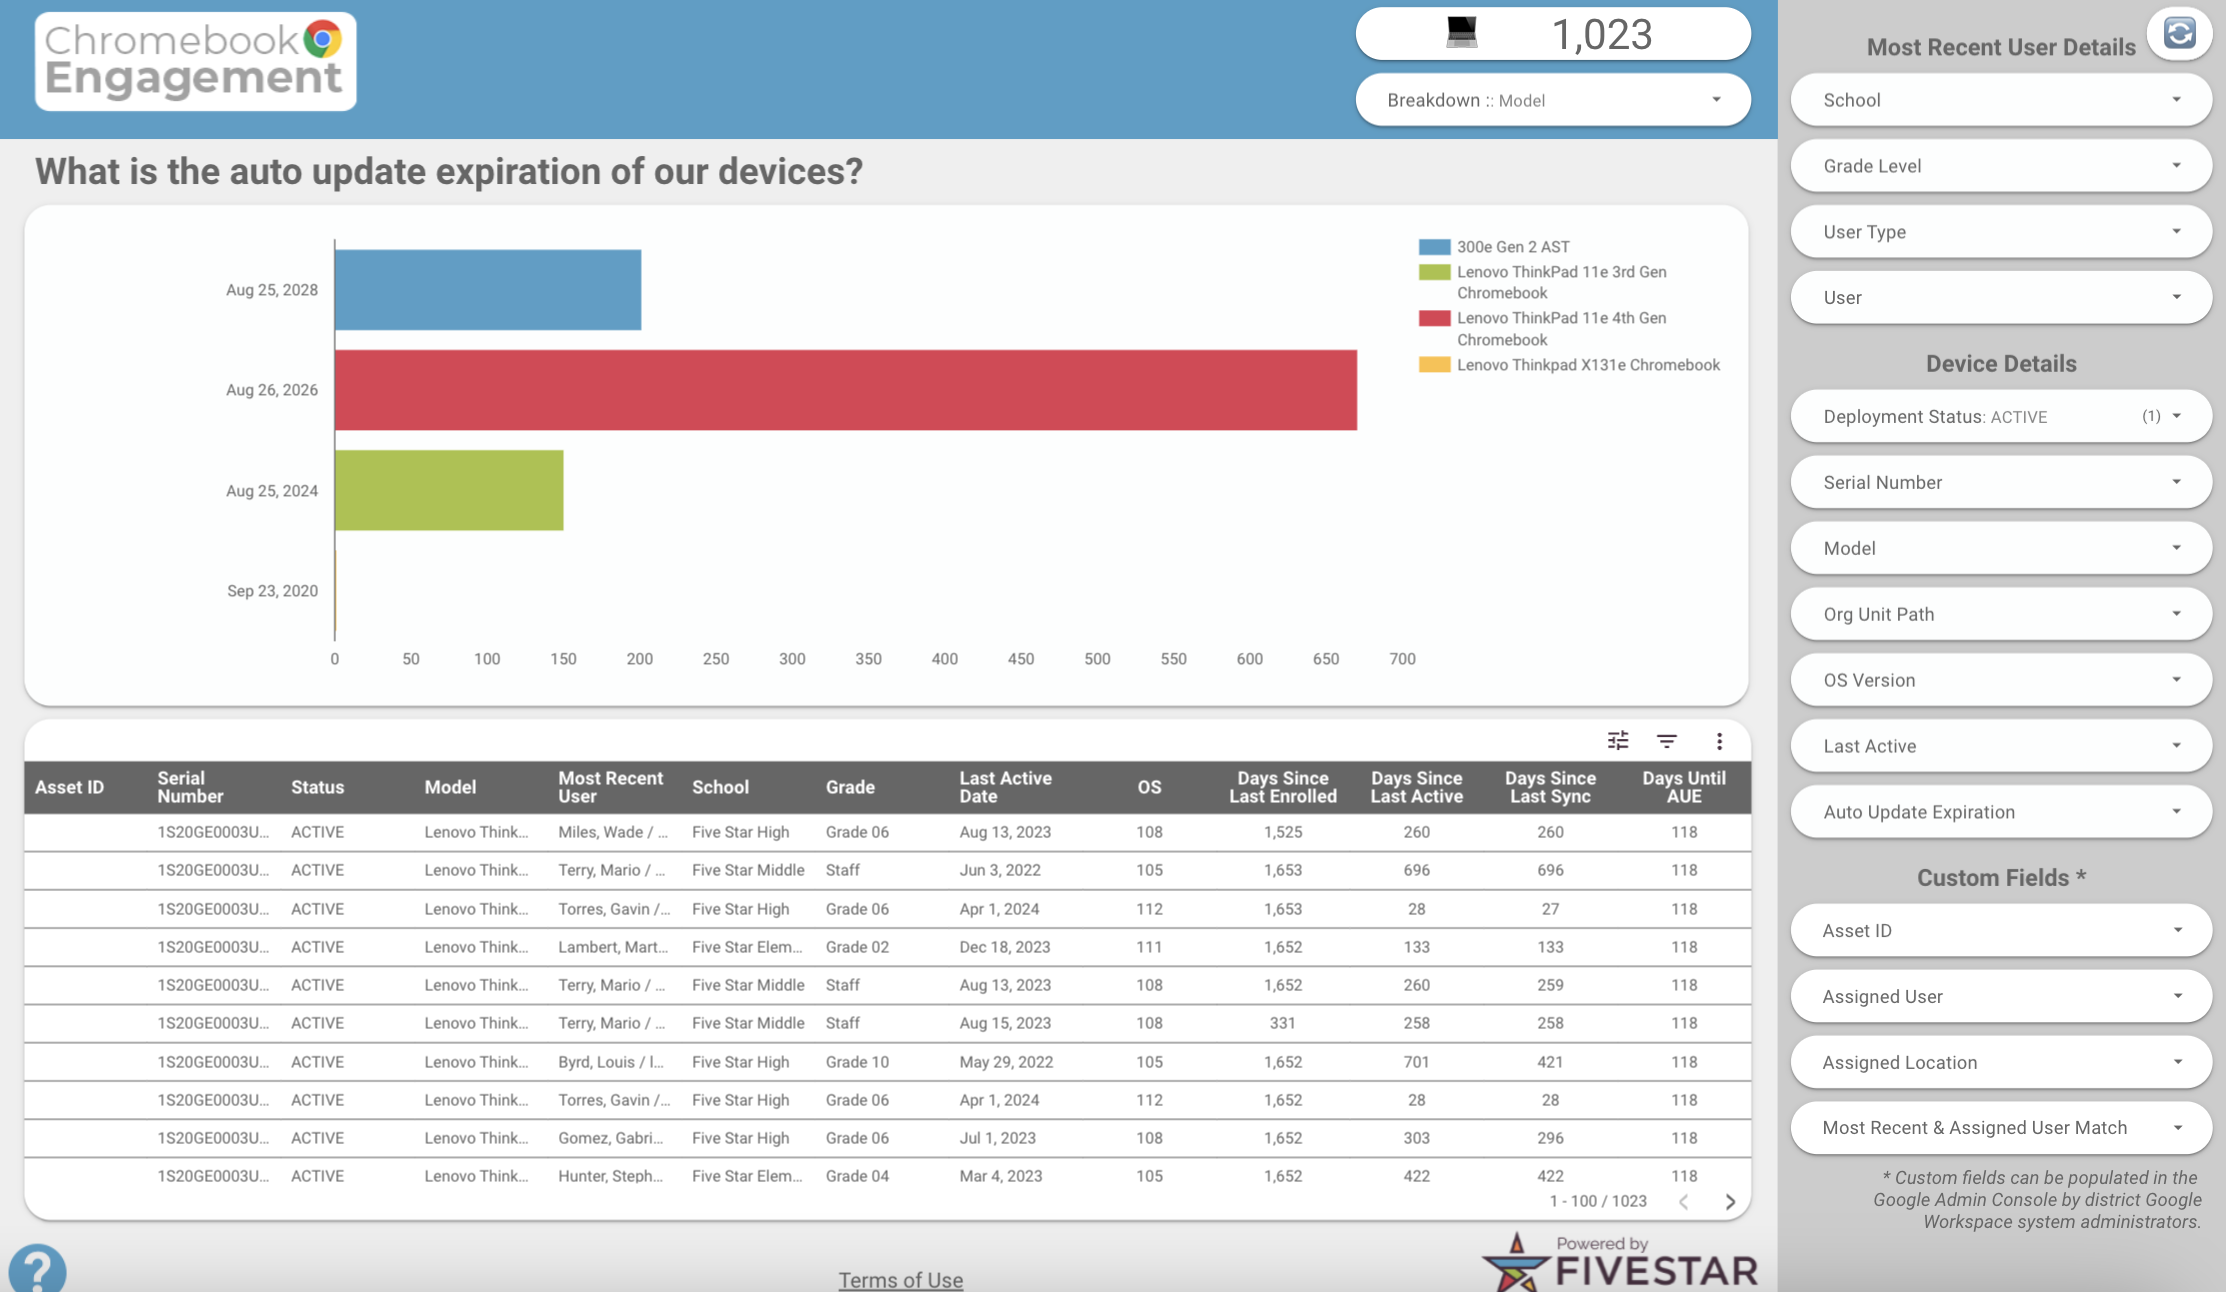Click green ThinkPad 11e 3rd Gen legend swatch
The height and width of the screenshot is (1292, 2226).
[x=1434, y=272]
